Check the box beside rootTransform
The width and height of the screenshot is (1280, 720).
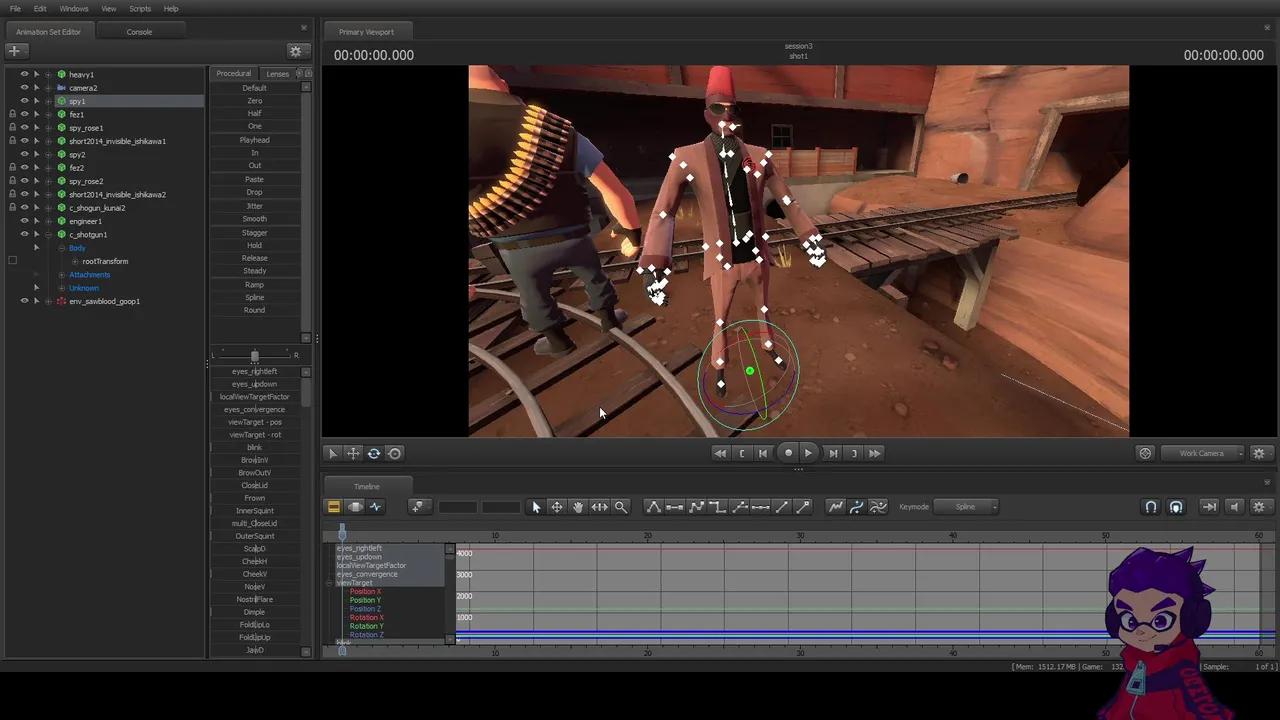click(12, 261)
